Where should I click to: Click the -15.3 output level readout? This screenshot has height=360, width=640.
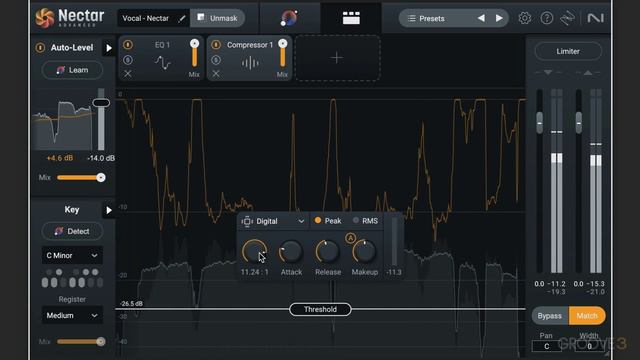[x=596, y=284]
